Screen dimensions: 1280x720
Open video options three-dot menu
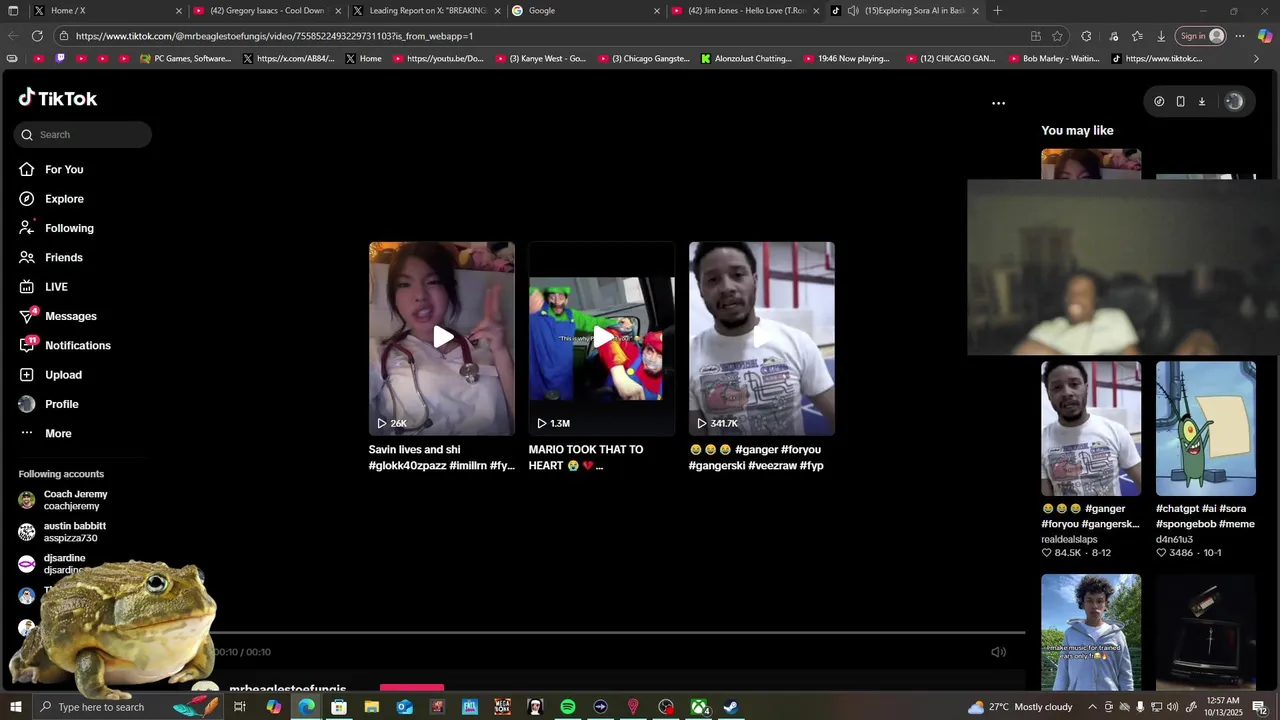[998, 103]
